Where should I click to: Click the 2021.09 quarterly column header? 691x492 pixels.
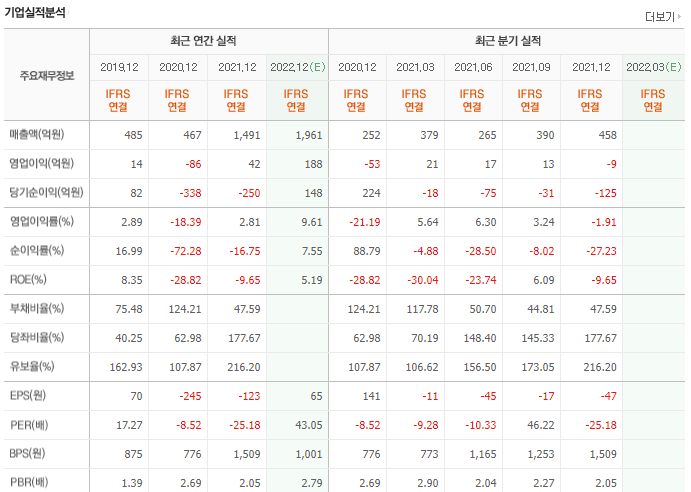(x=531, y=67)
